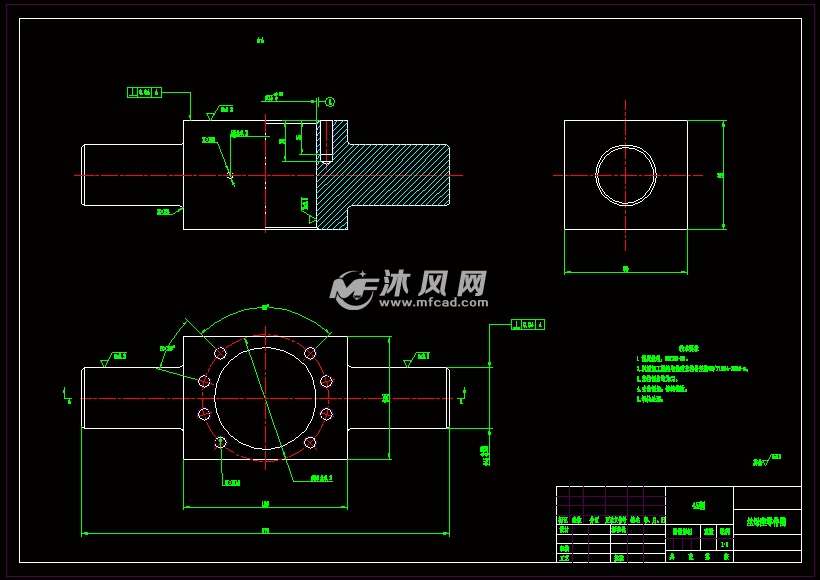Click the circular hole in the right side view
820x580 pixels.
point(627,175)
